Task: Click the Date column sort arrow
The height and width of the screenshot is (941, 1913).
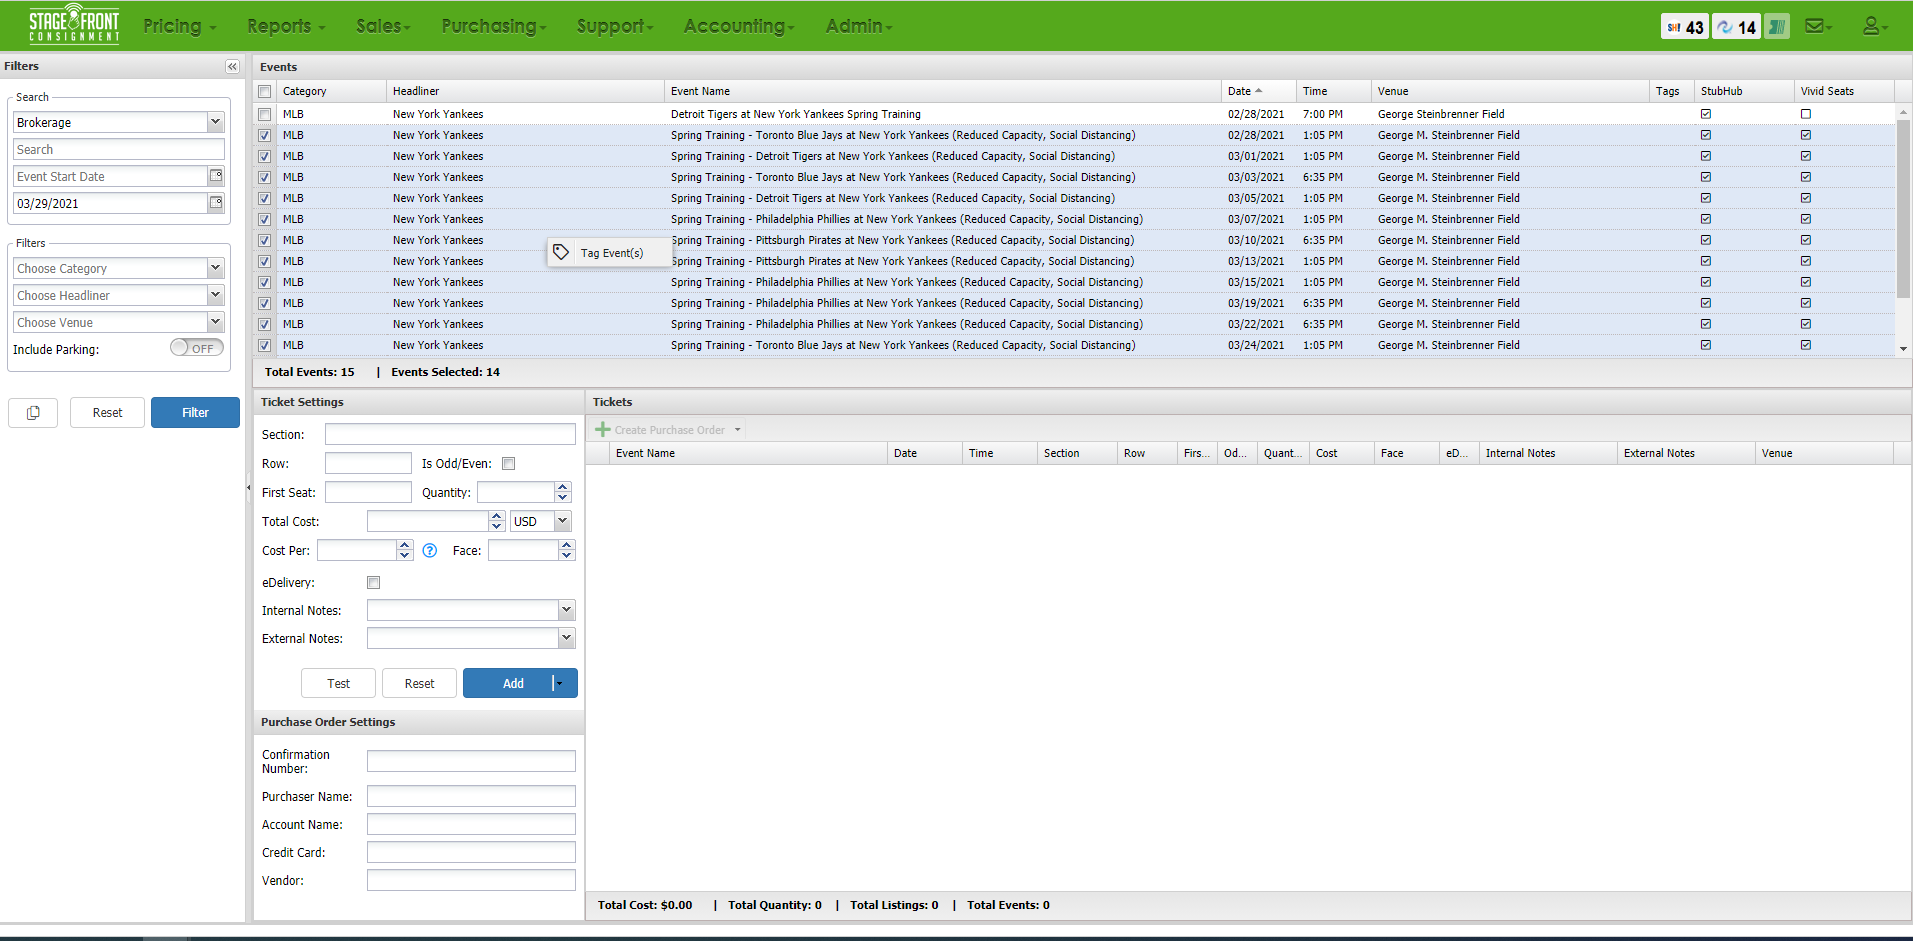Action: (x=1259, y=91)
